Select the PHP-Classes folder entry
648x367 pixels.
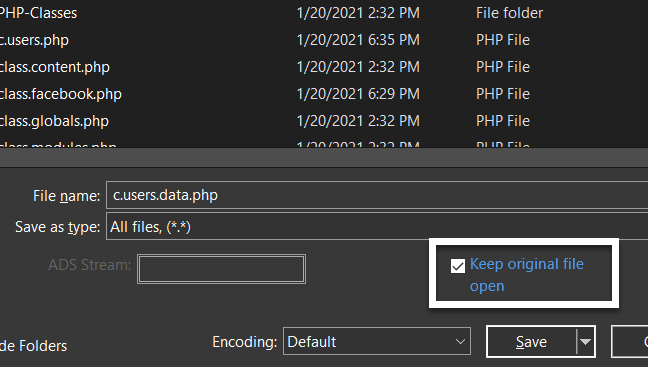coord(38,13)
